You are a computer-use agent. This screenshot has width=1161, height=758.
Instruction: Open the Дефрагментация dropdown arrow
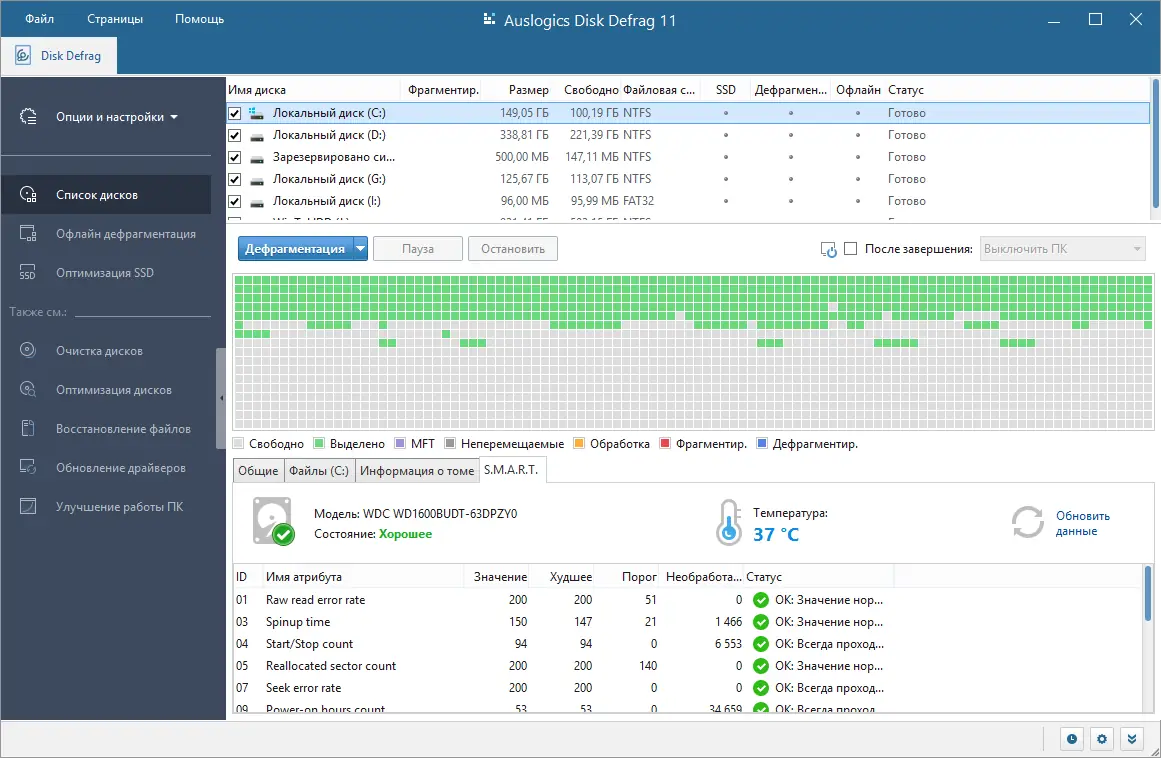[x=359, y=248]
